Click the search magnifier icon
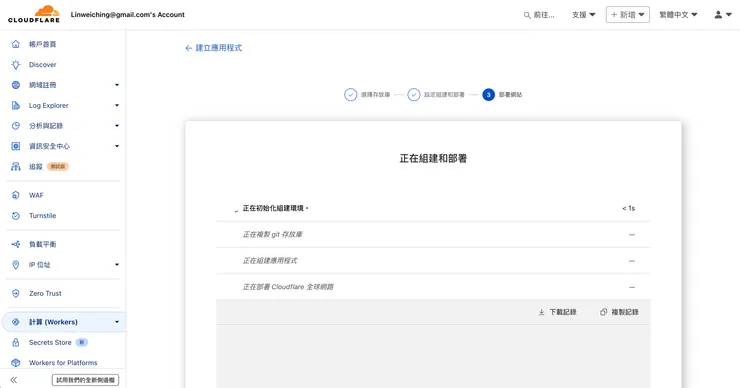740x388 pixels. [527, 15]
